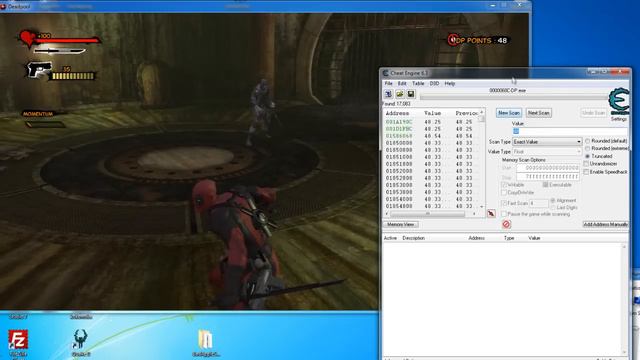This screenshot has height=360, width=640.
Task: Click the Stop address input field
Action: tap(548, 176)
